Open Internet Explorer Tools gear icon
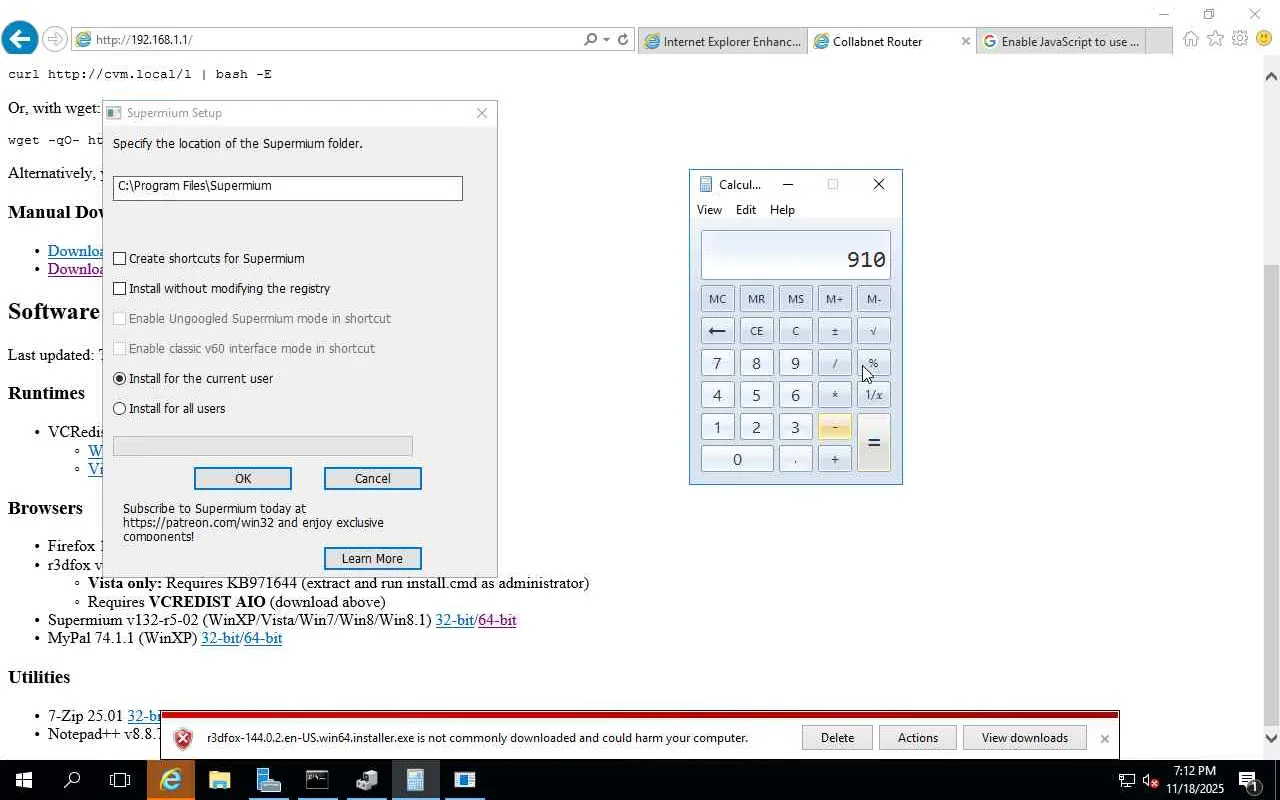 click(x=1240, y=39)
